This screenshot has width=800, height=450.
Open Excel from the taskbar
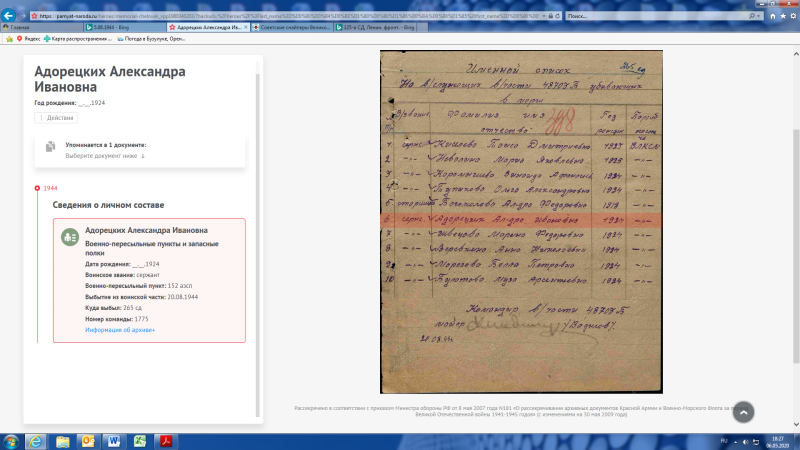click(x=140, y=441)
